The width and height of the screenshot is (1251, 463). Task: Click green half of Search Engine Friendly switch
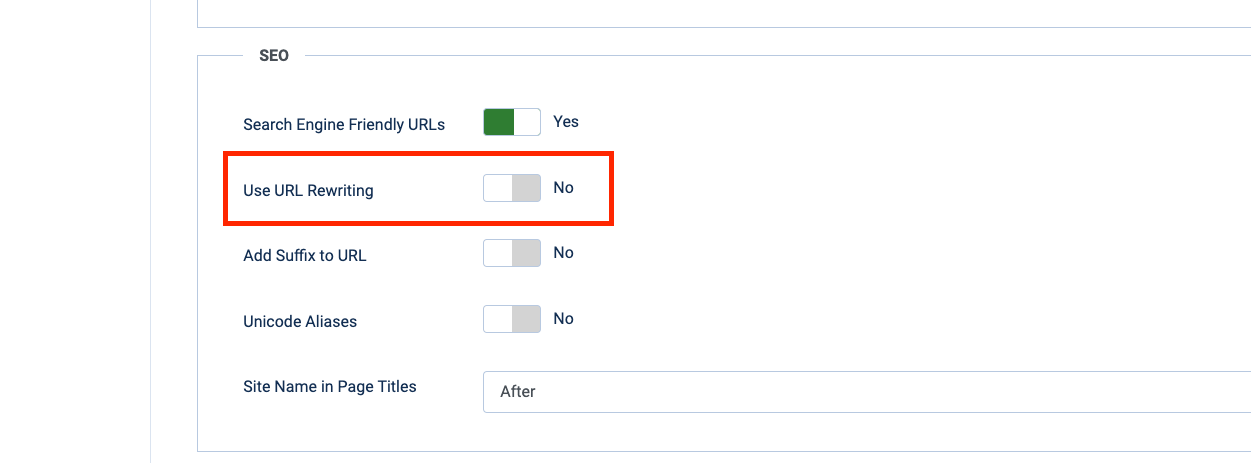tap(498, 122)
